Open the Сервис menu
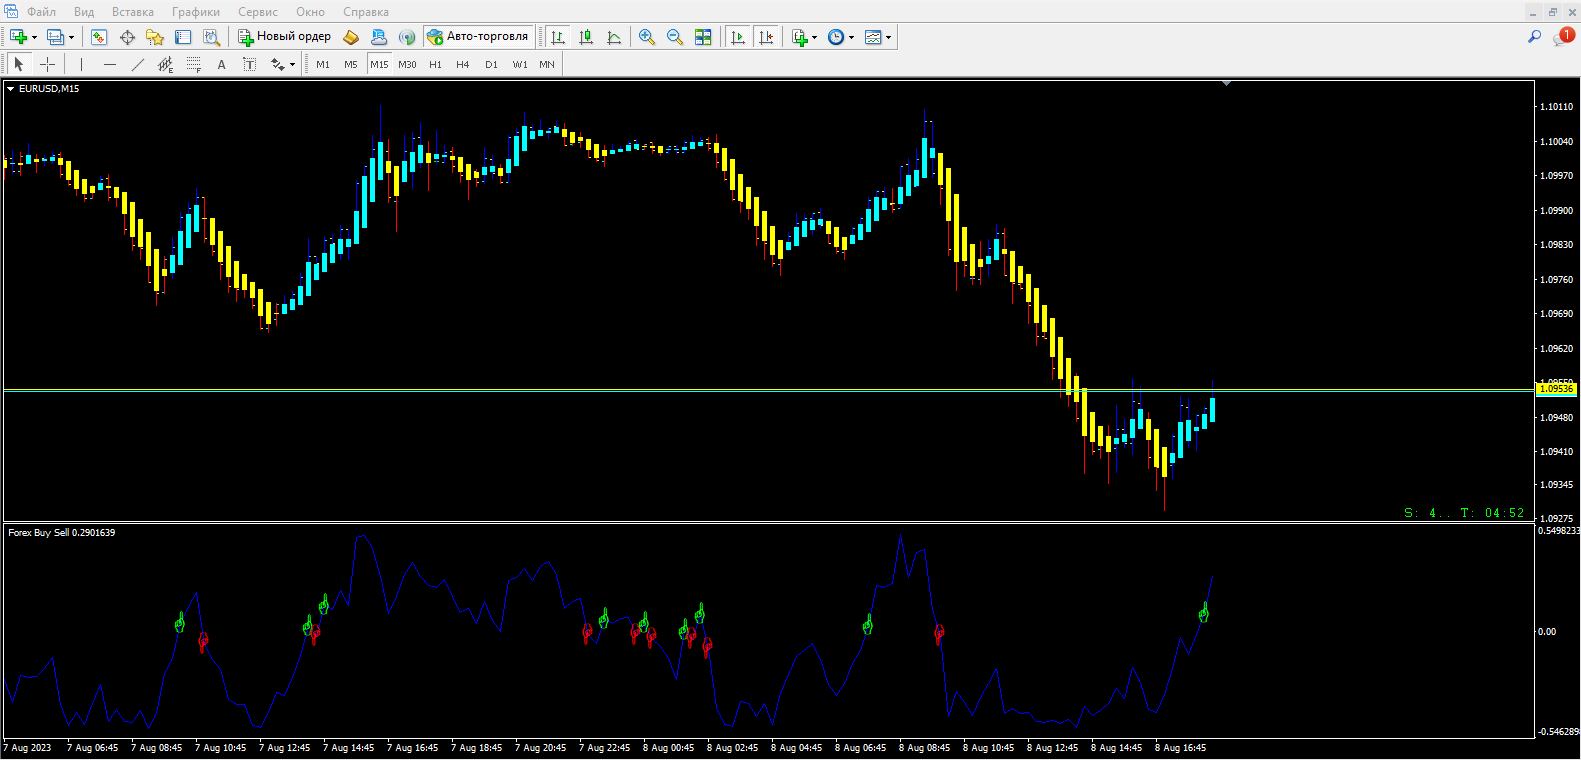The height and width of the screenshot is (761, 1581). (x=257, y=12)
